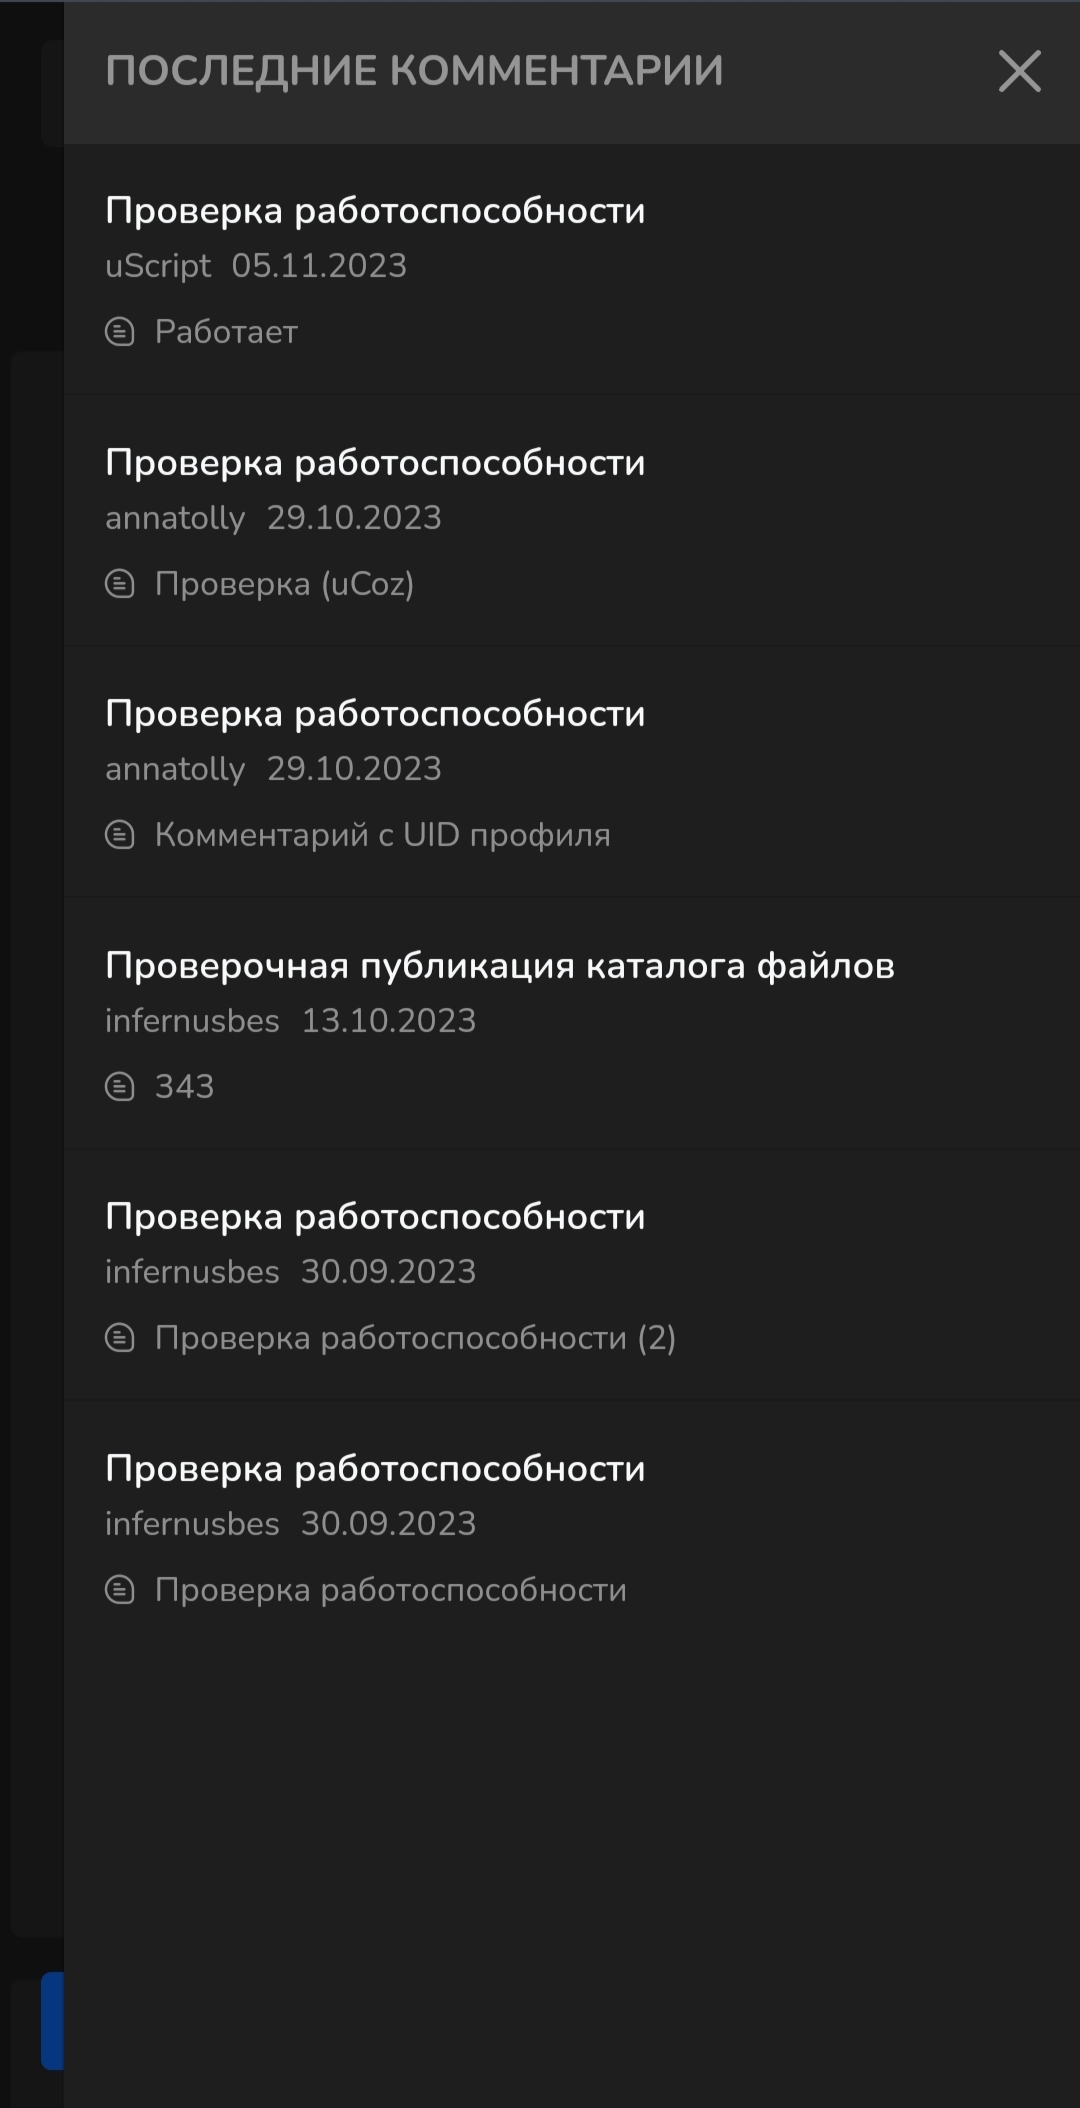The width and height of the screenshot is (1080, 2108).
Task: Open comment text Проверка работоспособности (2)
Action: [x=415, y=1338]
